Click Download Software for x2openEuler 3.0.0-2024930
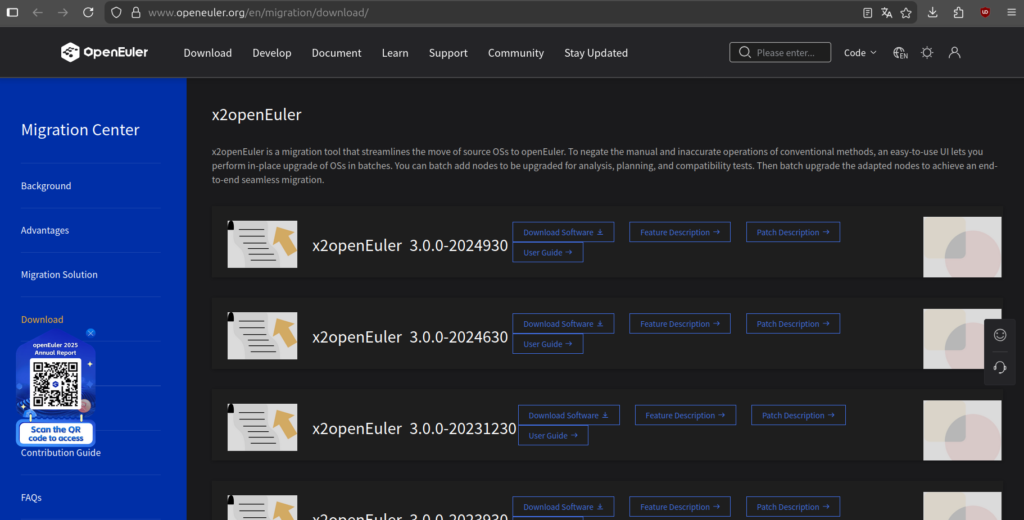1024x520 pixels. coord(563,232)
